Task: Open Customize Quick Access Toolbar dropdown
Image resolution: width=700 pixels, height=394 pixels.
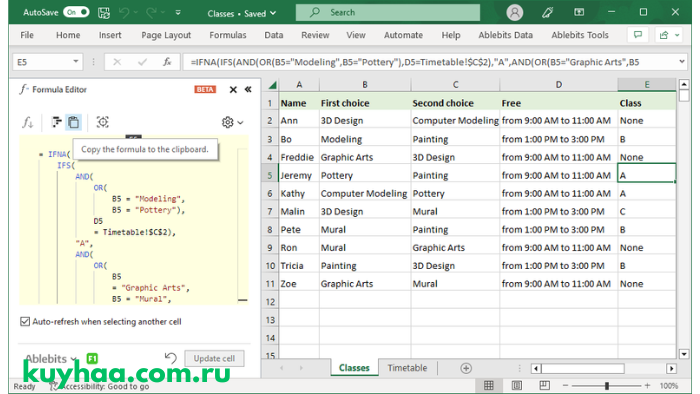Action: click(178, 12)
